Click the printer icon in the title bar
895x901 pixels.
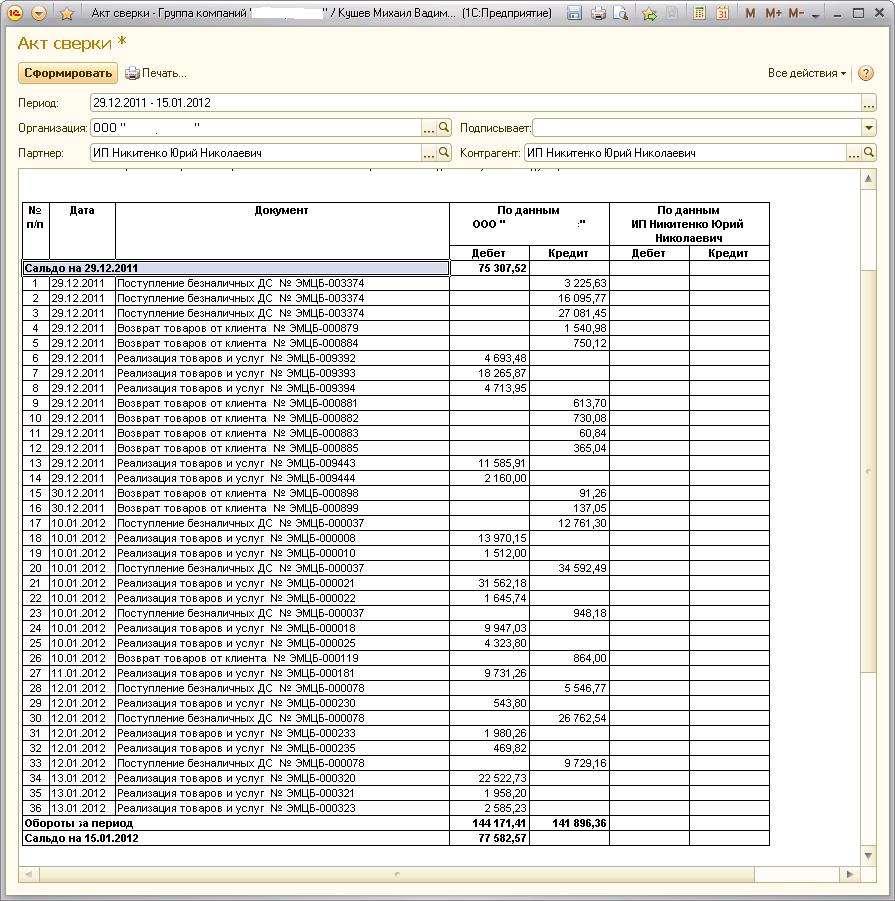[x=598, y=13]
